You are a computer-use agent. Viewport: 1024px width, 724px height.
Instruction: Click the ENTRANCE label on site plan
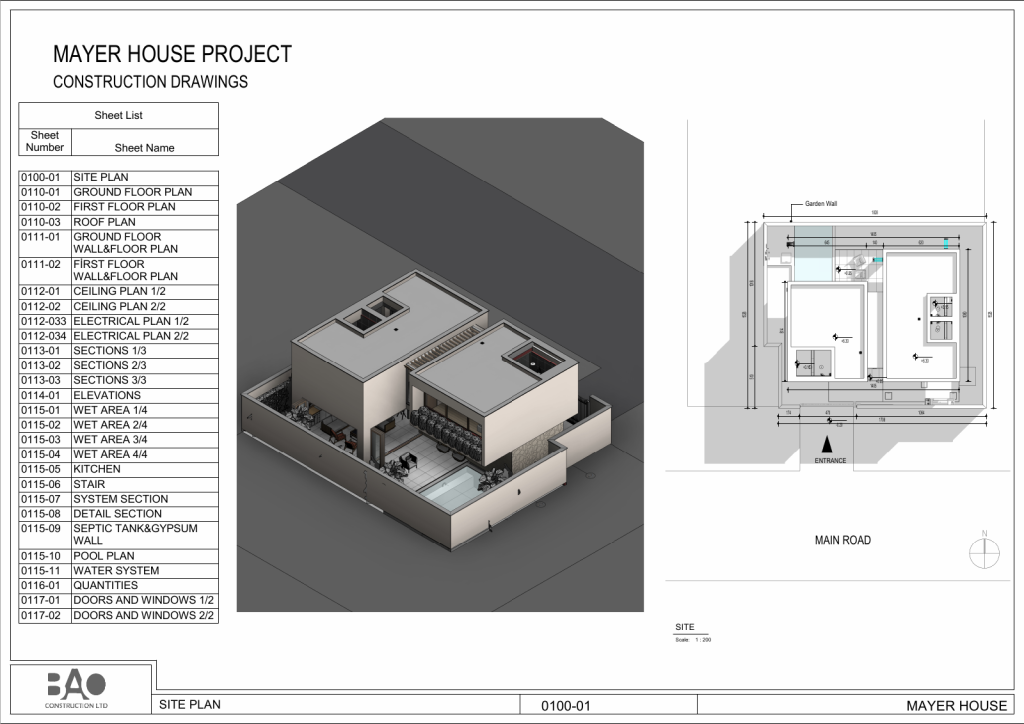tap(830, 461)
